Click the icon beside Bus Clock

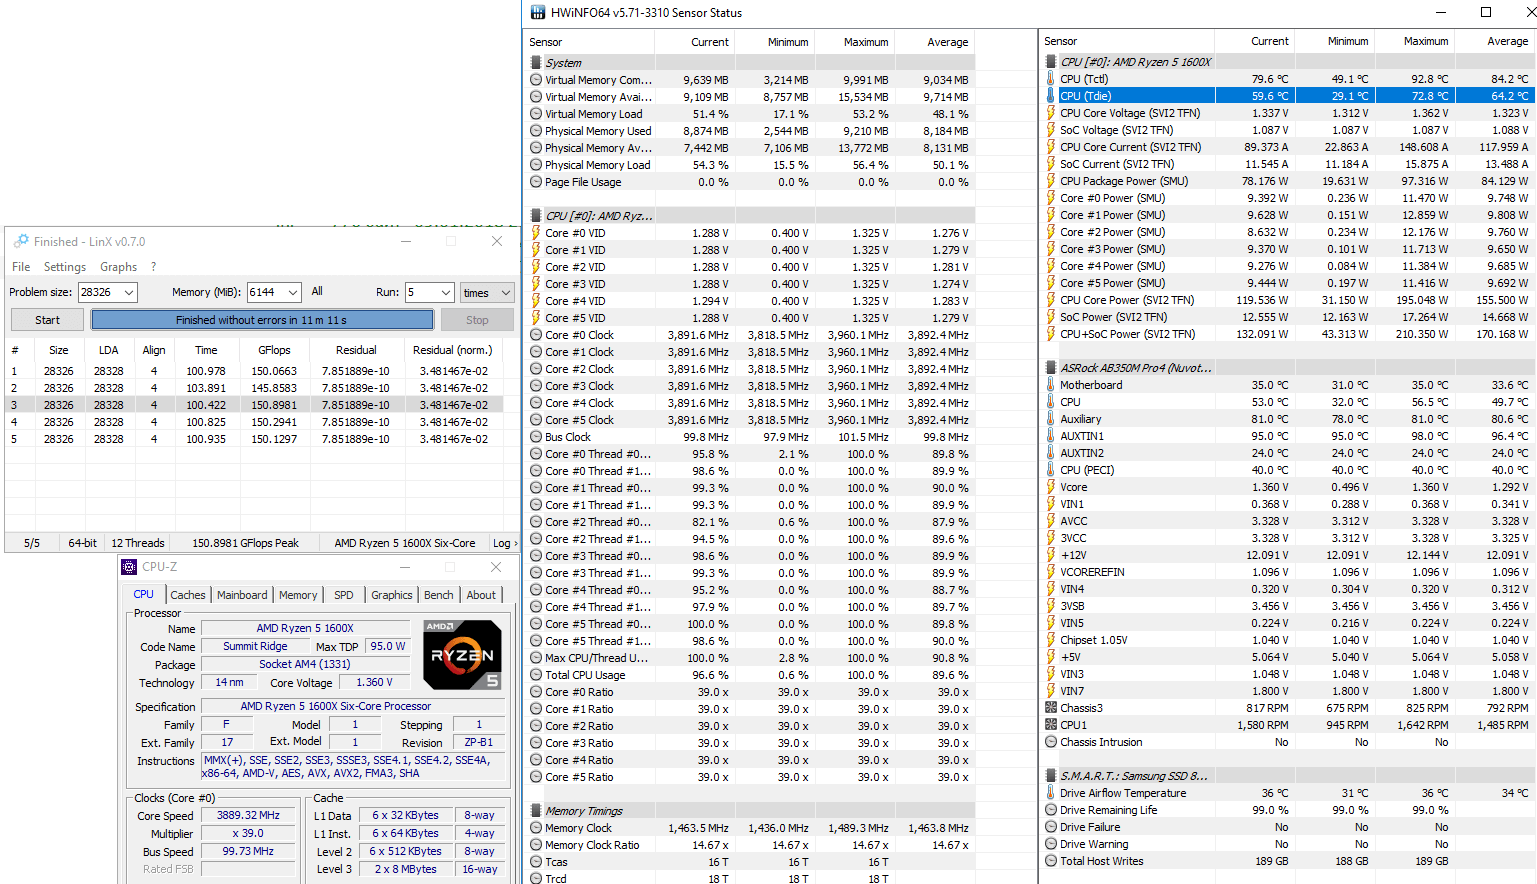(x=536, y=437)
